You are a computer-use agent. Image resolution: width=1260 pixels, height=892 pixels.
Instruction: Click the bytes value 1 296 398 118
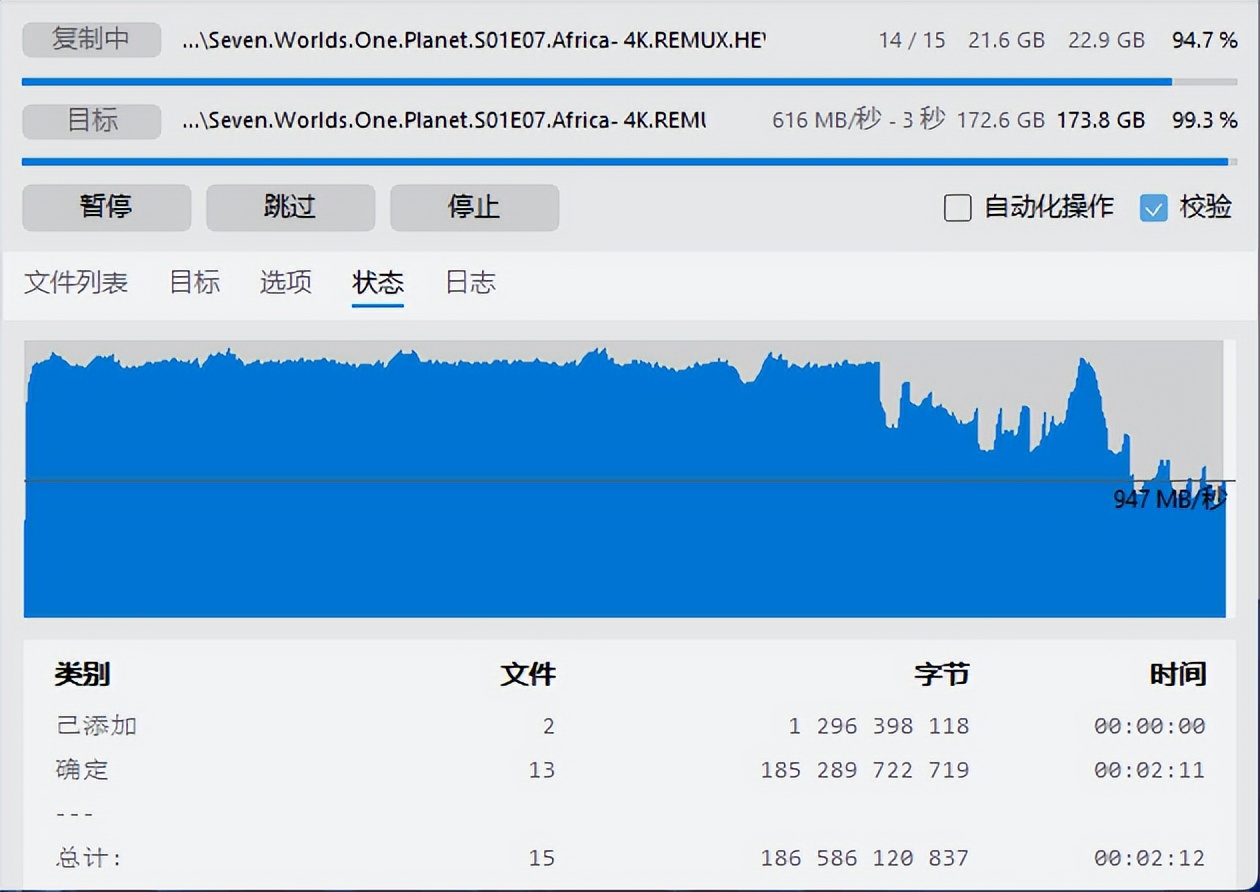(879, 726)
